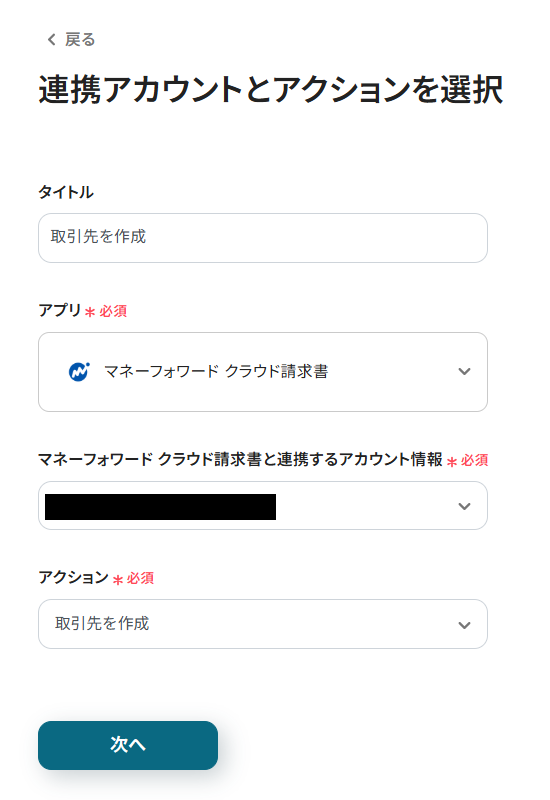This screenshot has height=800, width=550.
Task: Click the 戻る back link
Action: click(71, 40)
